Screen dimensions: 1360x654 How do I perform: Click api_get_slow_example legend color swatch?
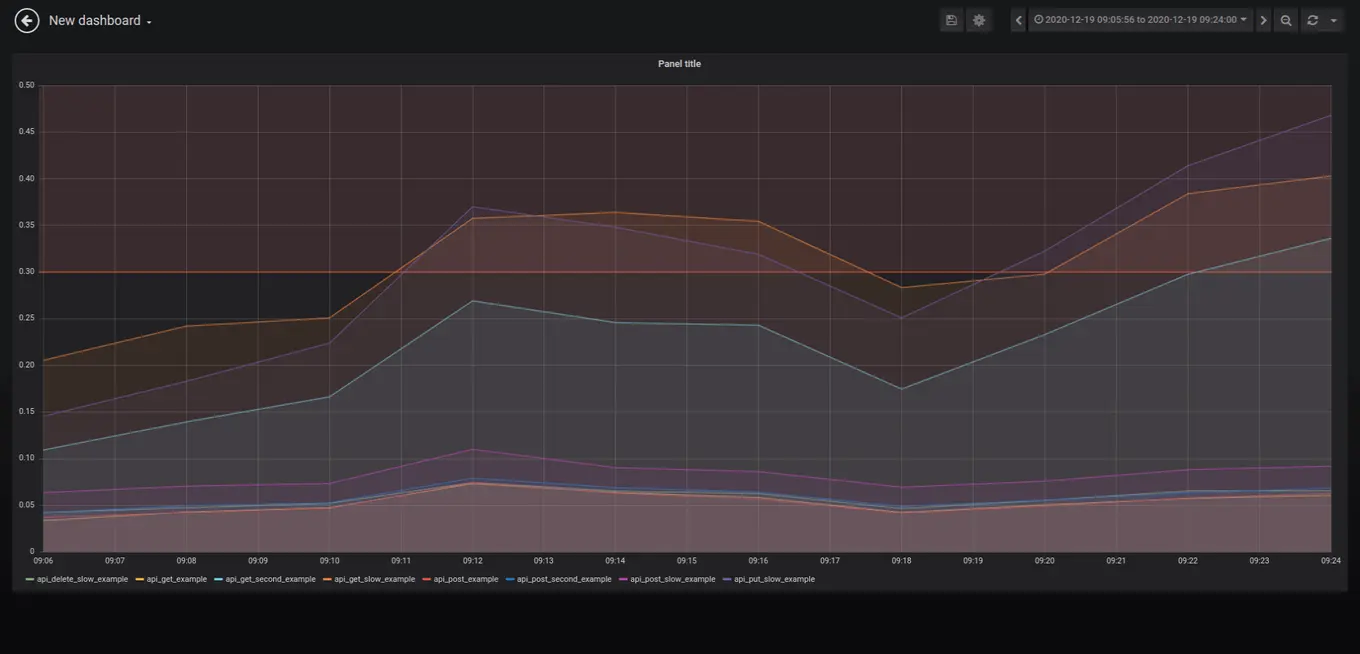click(326, 579)
